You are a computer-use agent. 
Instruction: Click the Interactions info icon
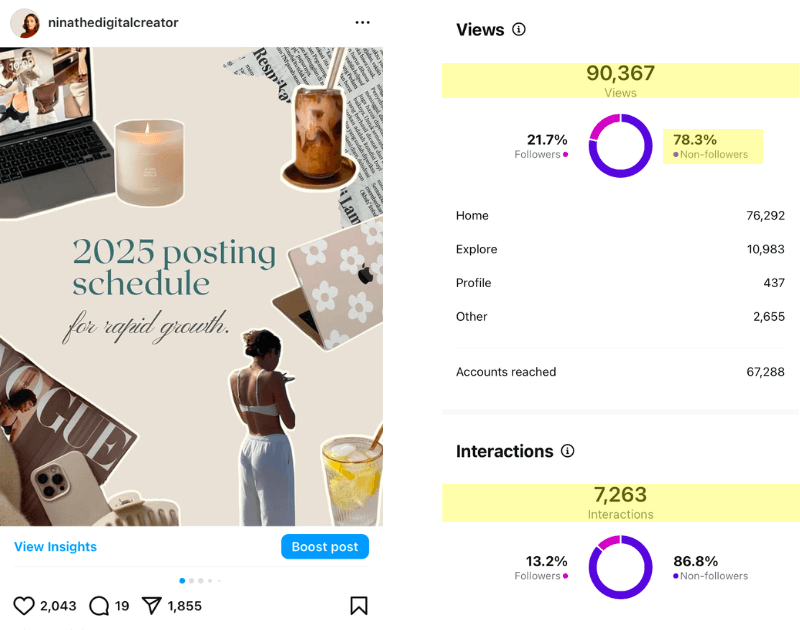pos(568,451)
